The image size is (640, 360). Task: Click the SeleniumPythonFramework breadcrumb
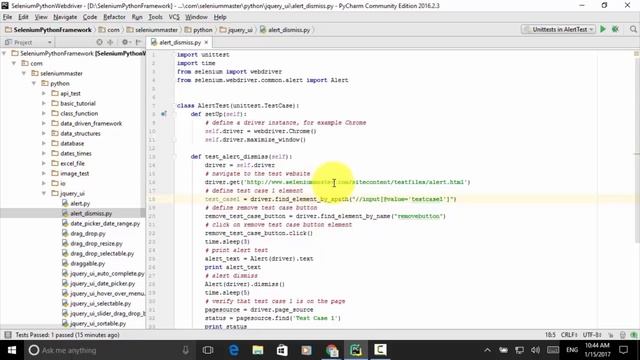(48, 30)
